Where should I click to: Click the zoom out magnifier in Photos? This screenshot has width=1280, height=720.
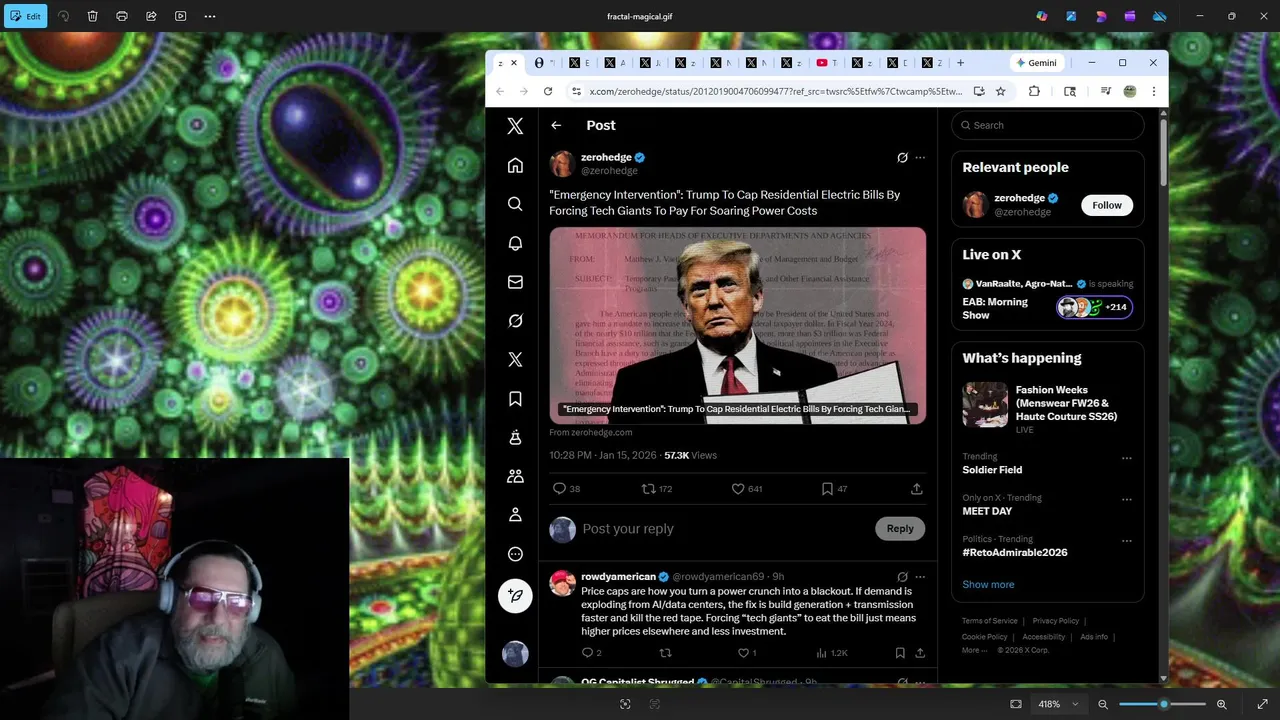pos(1103,704)
